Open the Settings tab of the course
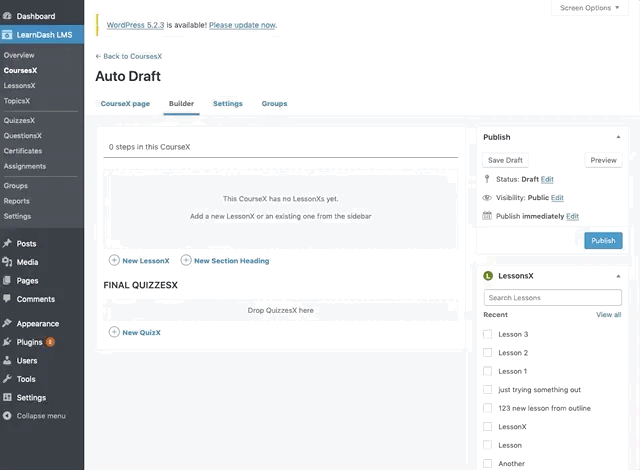Viewport: 640px width, 470px height. [x=227, y=104]
